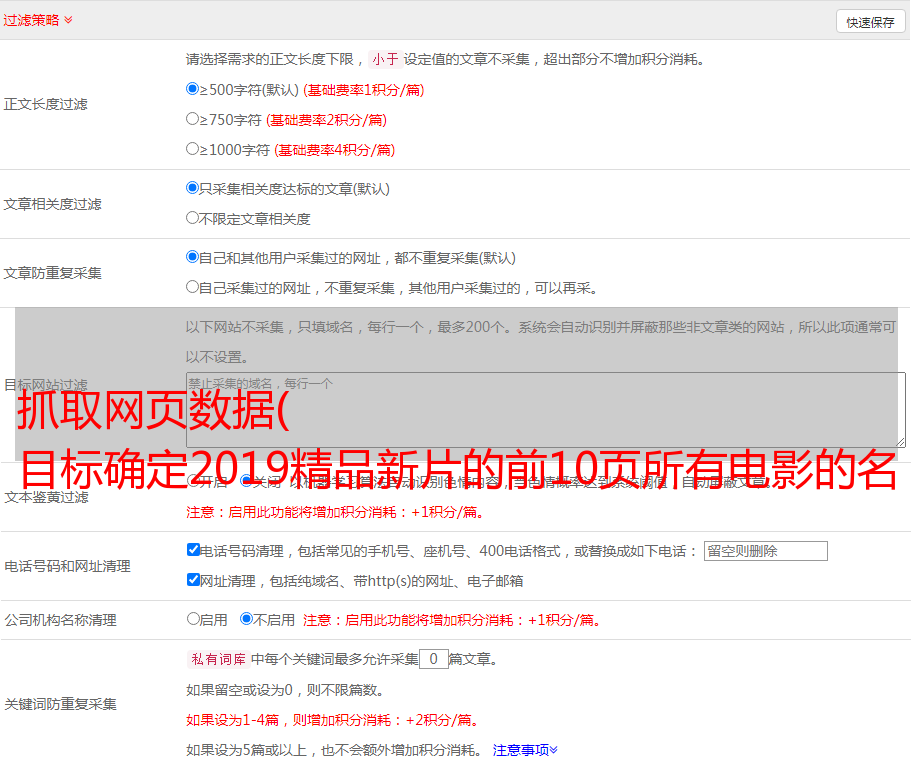Choose the ≥1000字符 length filter
Screen dimensions: 912x768
point(193,149)
